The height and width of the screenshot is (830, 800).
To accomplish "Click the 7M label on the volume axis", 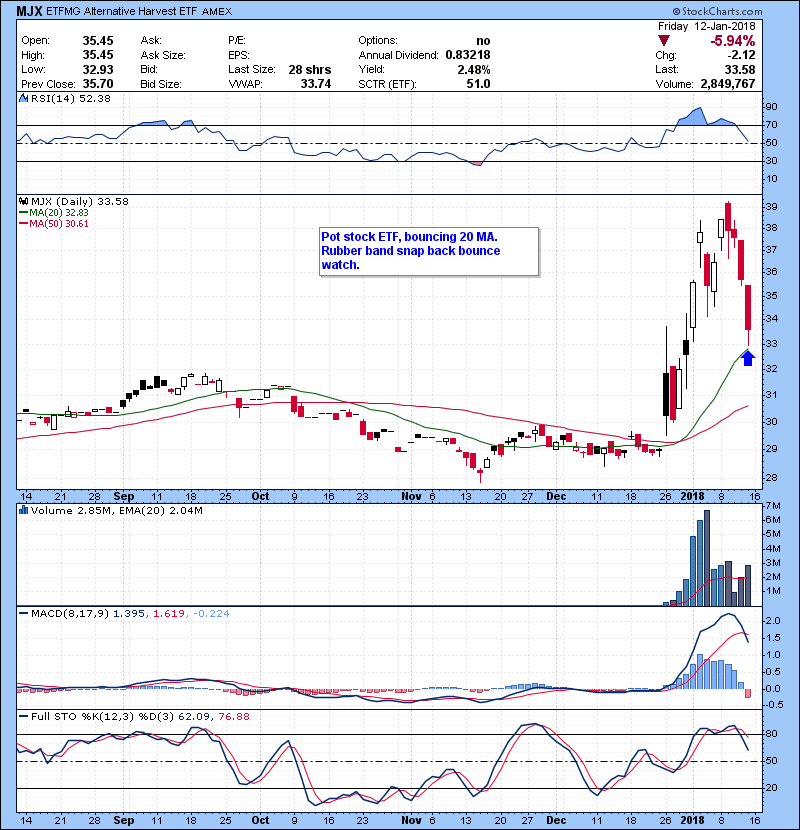I will pos(772,506).
